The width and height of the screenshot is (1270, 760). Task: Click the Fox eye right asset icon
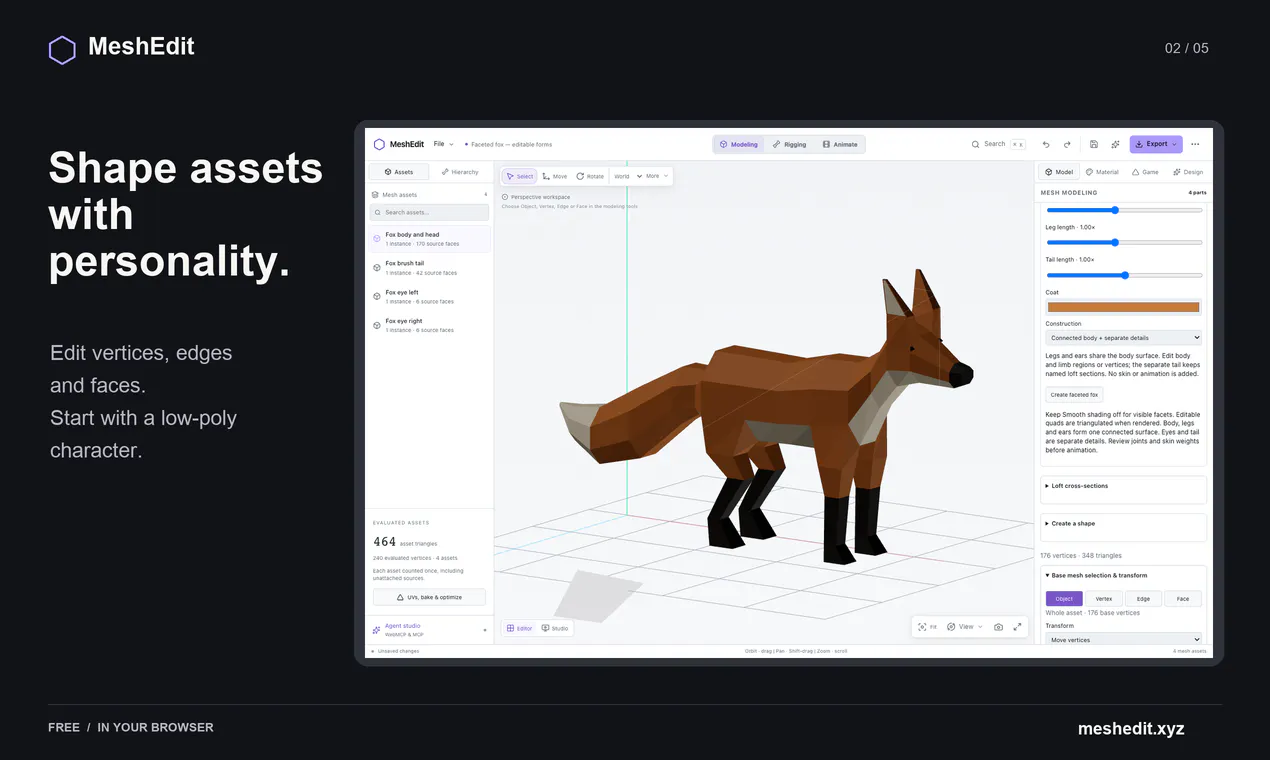377,325
